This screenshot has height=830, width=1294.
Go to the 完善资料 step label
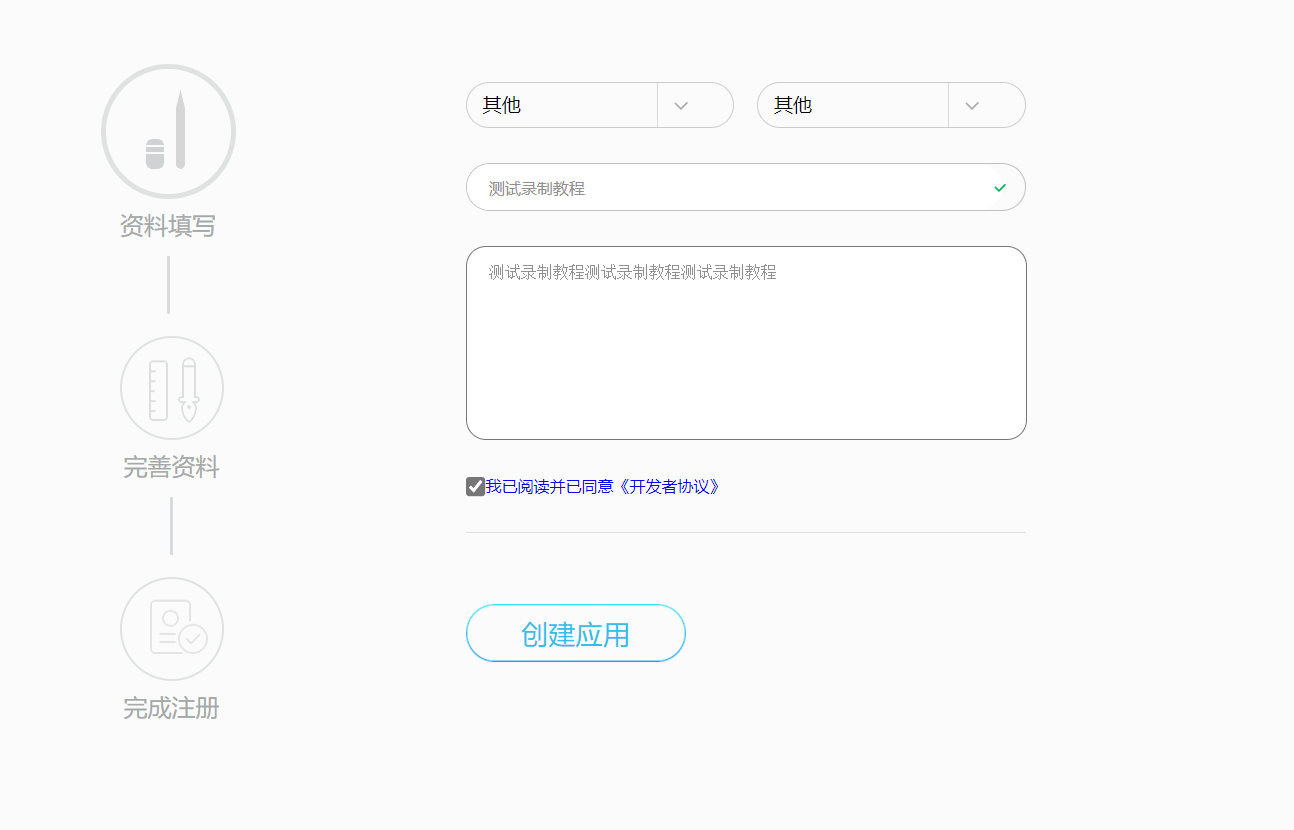(171, 467)
